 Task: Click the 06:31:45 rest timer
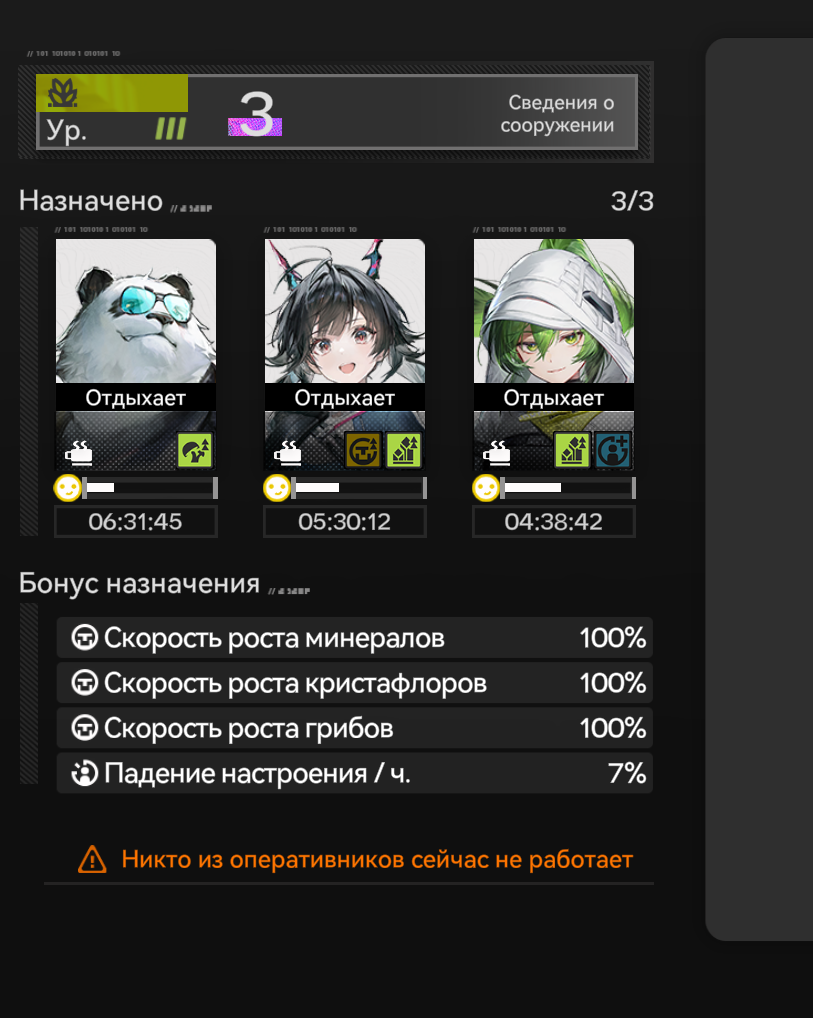(136, 522)
